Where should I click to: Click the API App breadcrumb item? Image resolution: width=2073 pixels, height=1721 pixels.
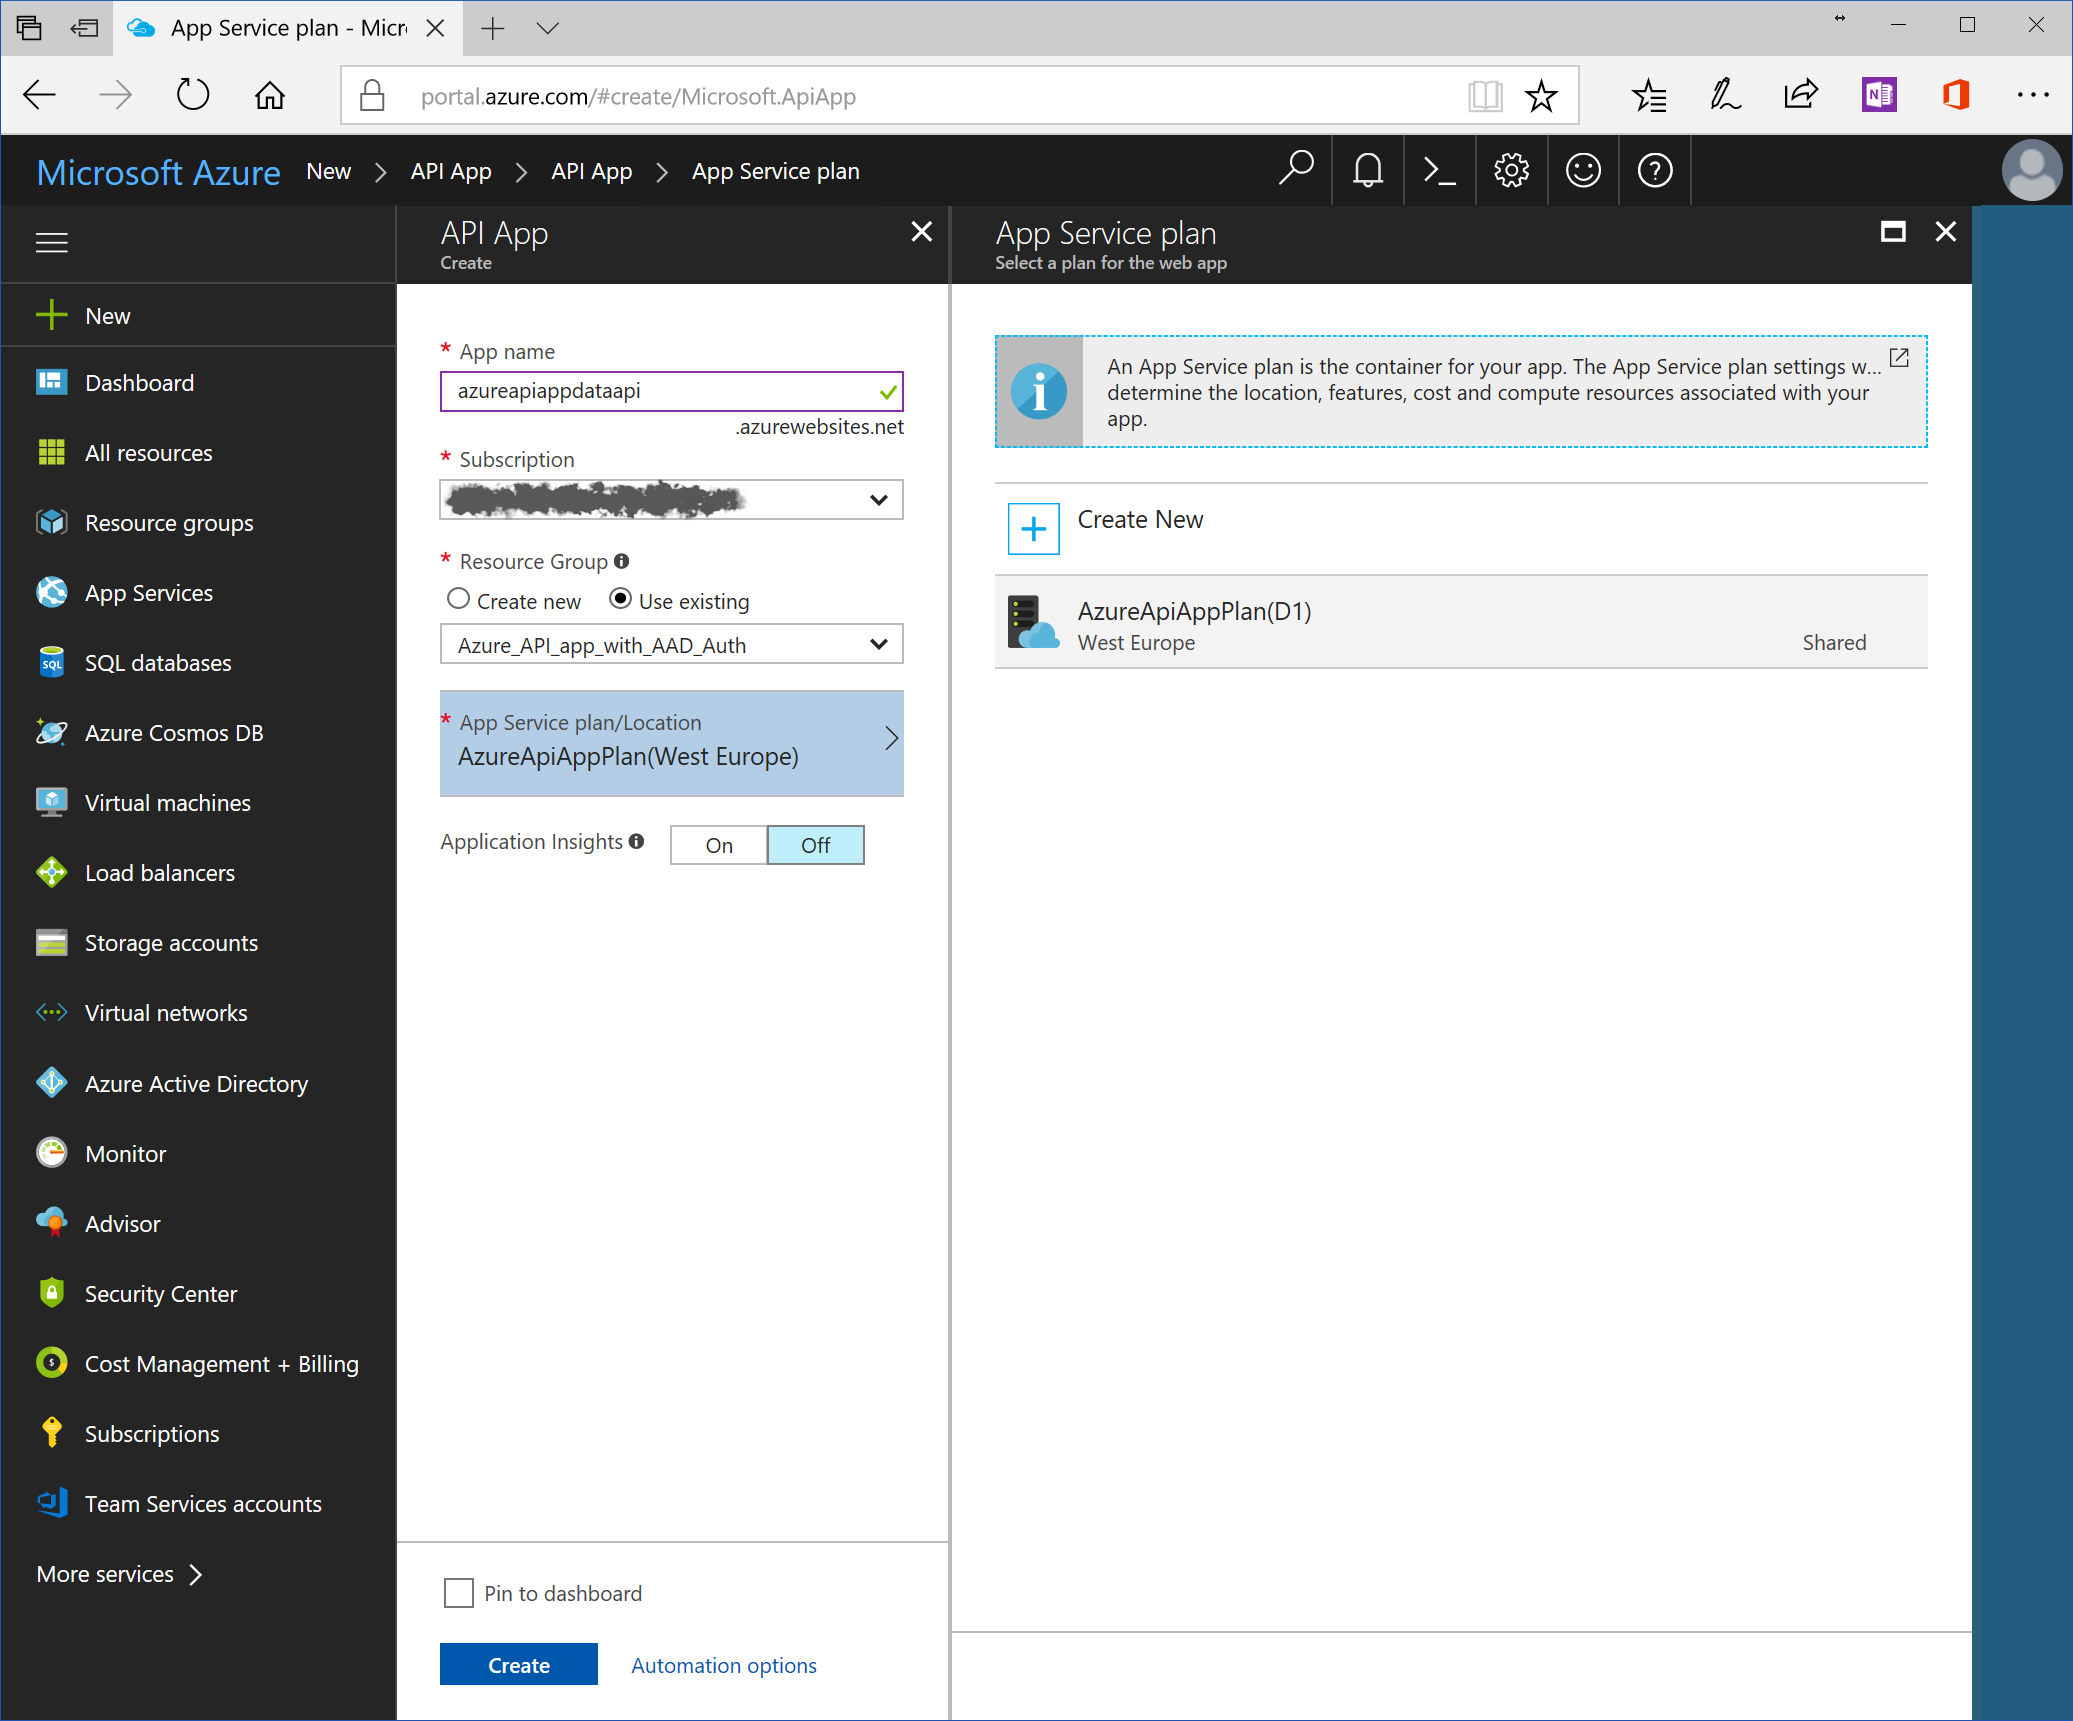coord(451,171)
